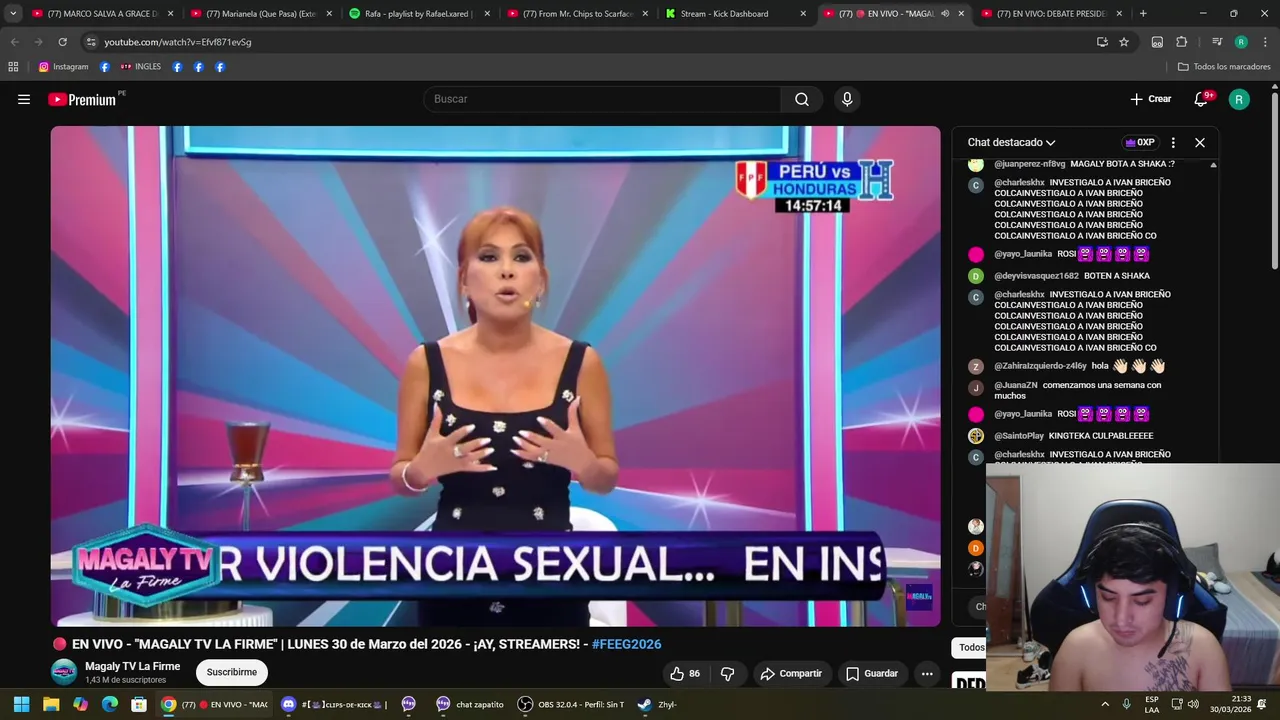Expand the Chat destacado dropdown
This screenshot has width=1280, height=720.
(1011, 142)
